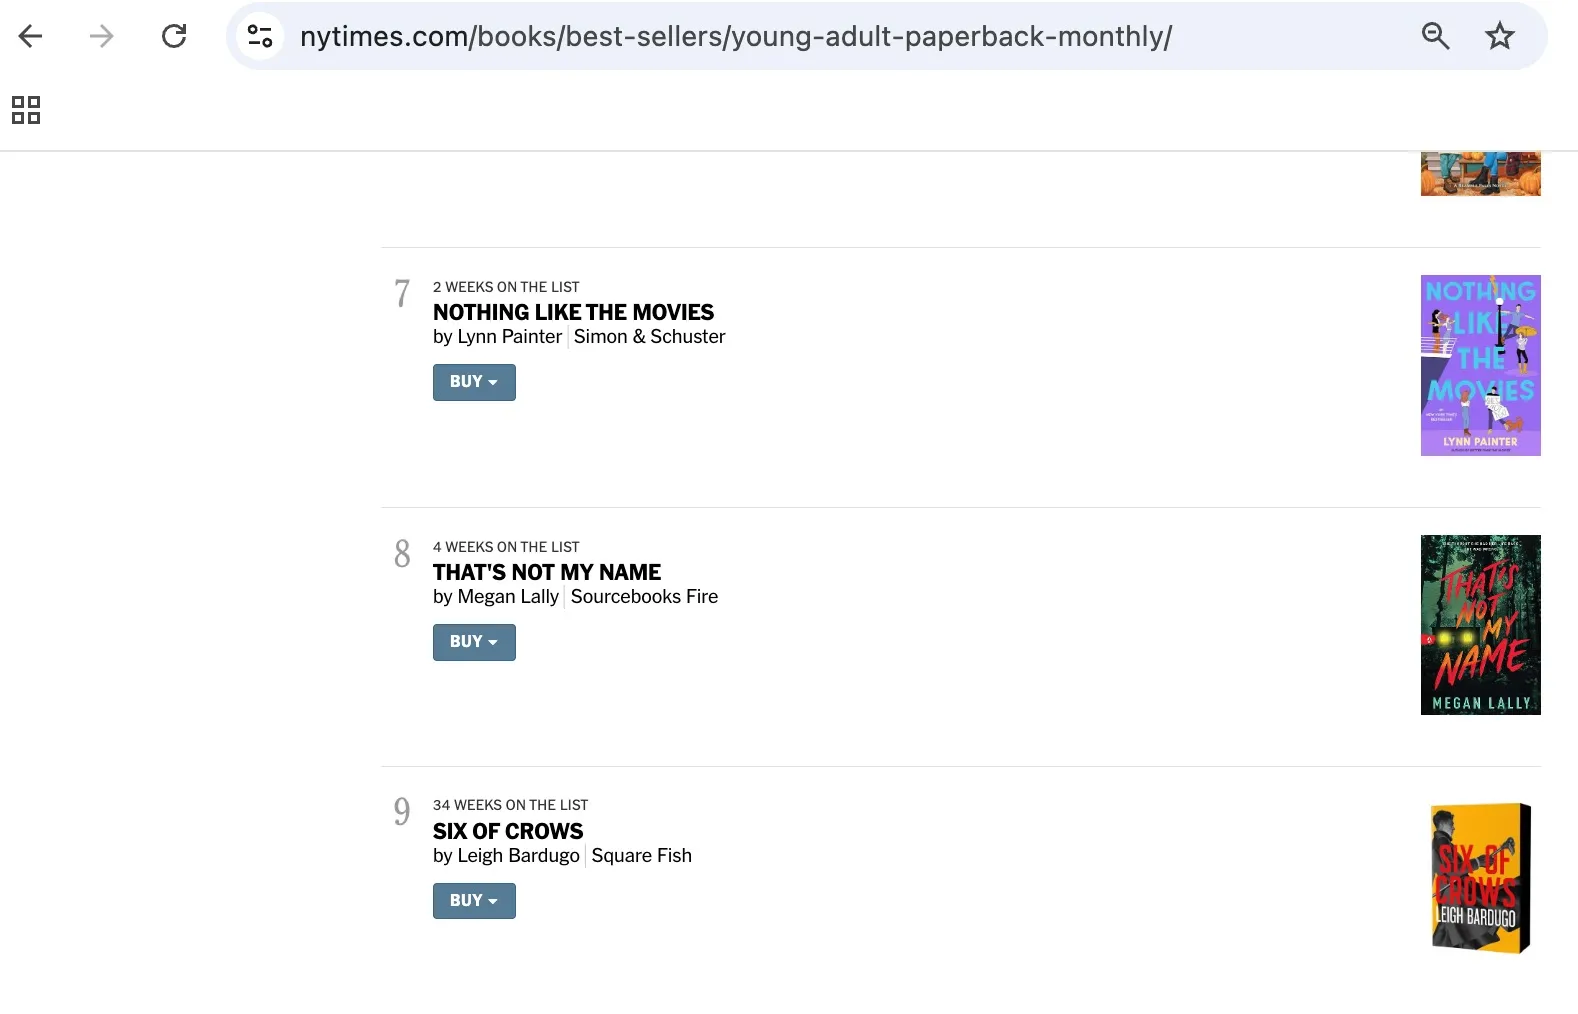Bookmark this page with the star icon
This screenshot has height=1014, width=1578.
tap(1499, 35)
